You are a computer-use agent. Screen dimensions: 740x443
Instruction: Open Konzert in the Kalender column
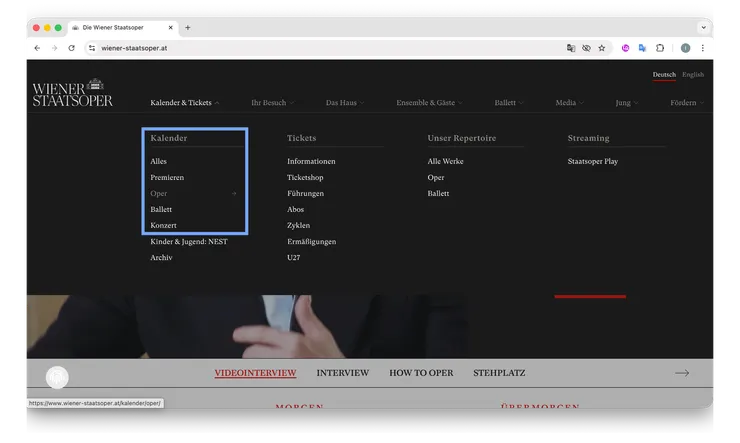click(x=163, y=226)
